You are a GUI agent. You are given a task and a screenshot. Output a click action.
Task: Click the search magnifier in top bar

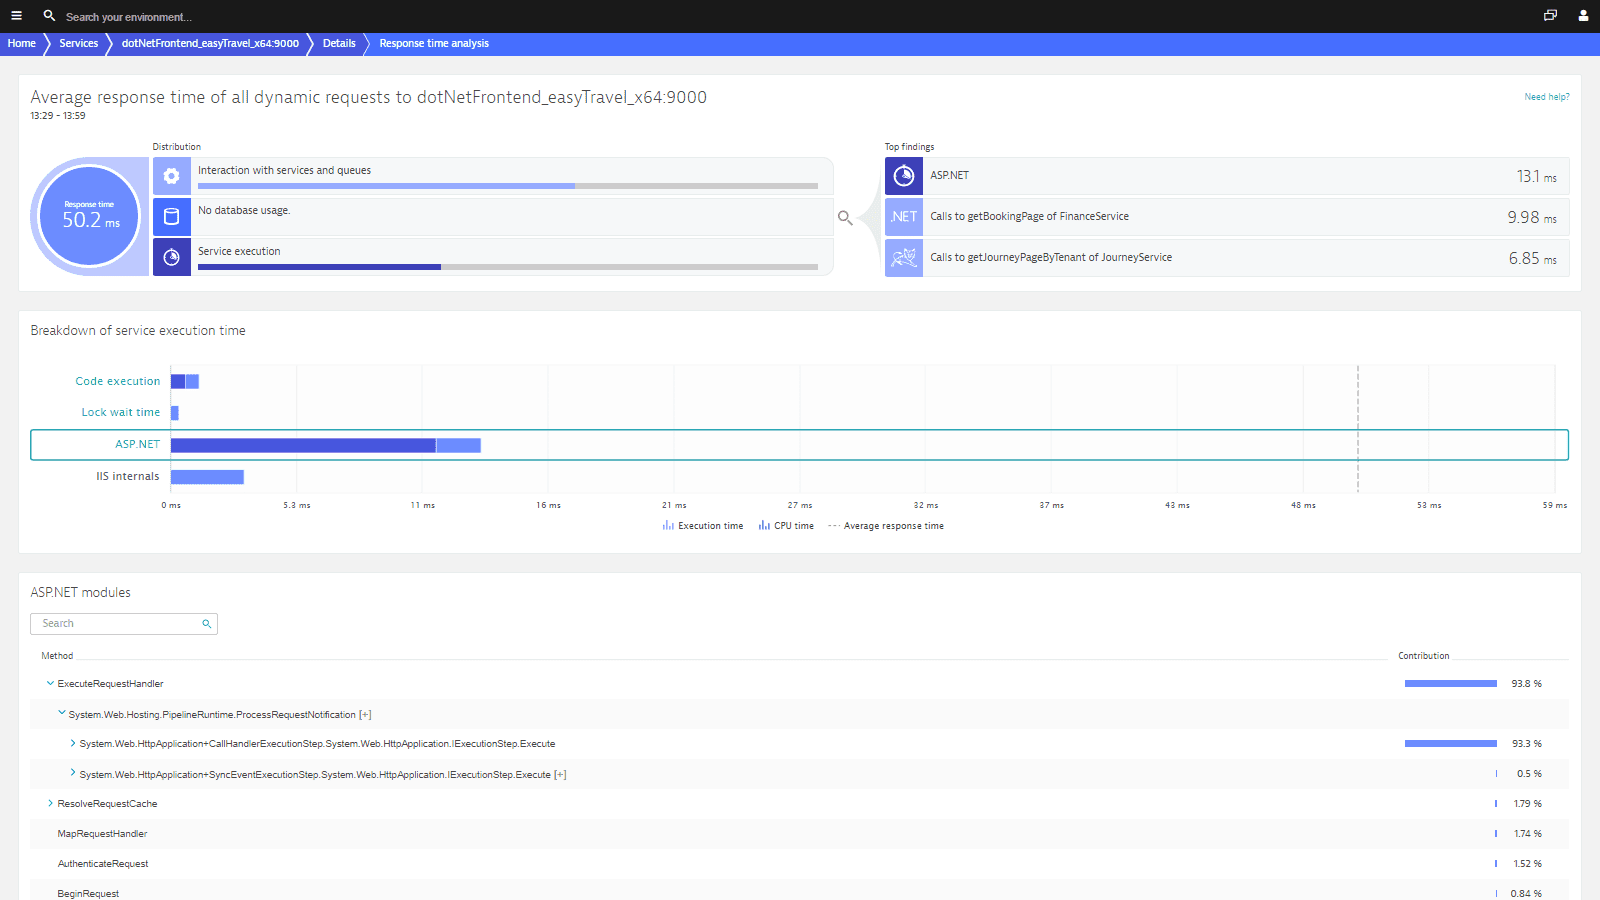pyautogui.click(x=49, y=16)
